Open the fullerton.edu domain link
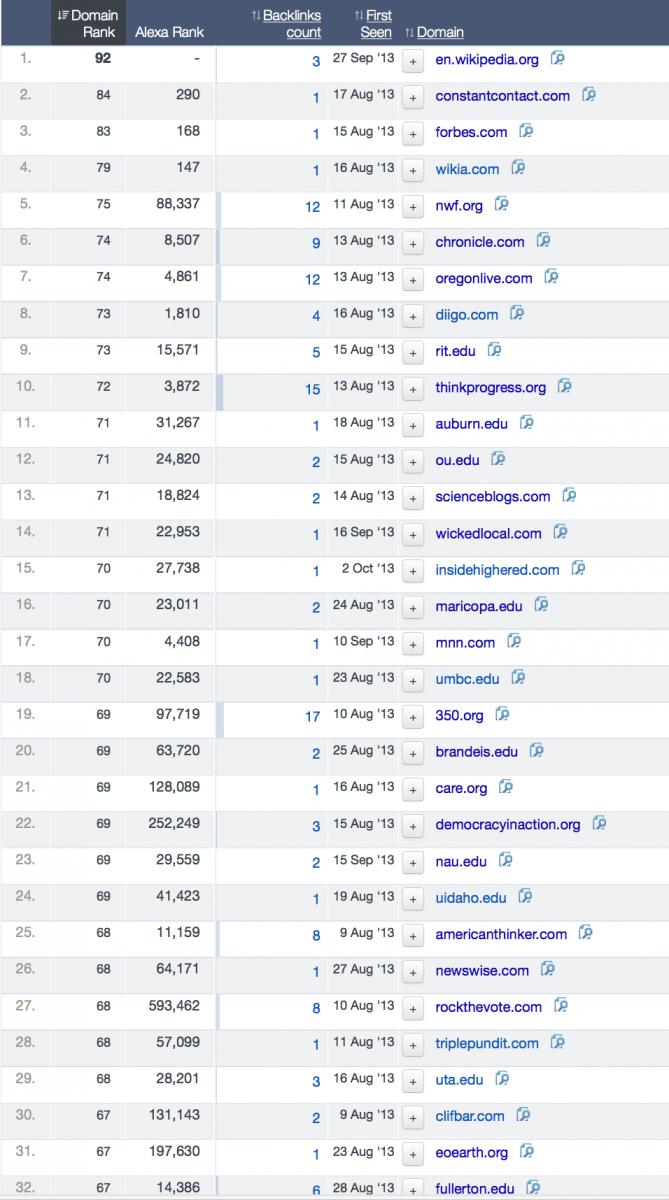The width and height of the screenshot is (669, 1200). [x=476, y=1189]
